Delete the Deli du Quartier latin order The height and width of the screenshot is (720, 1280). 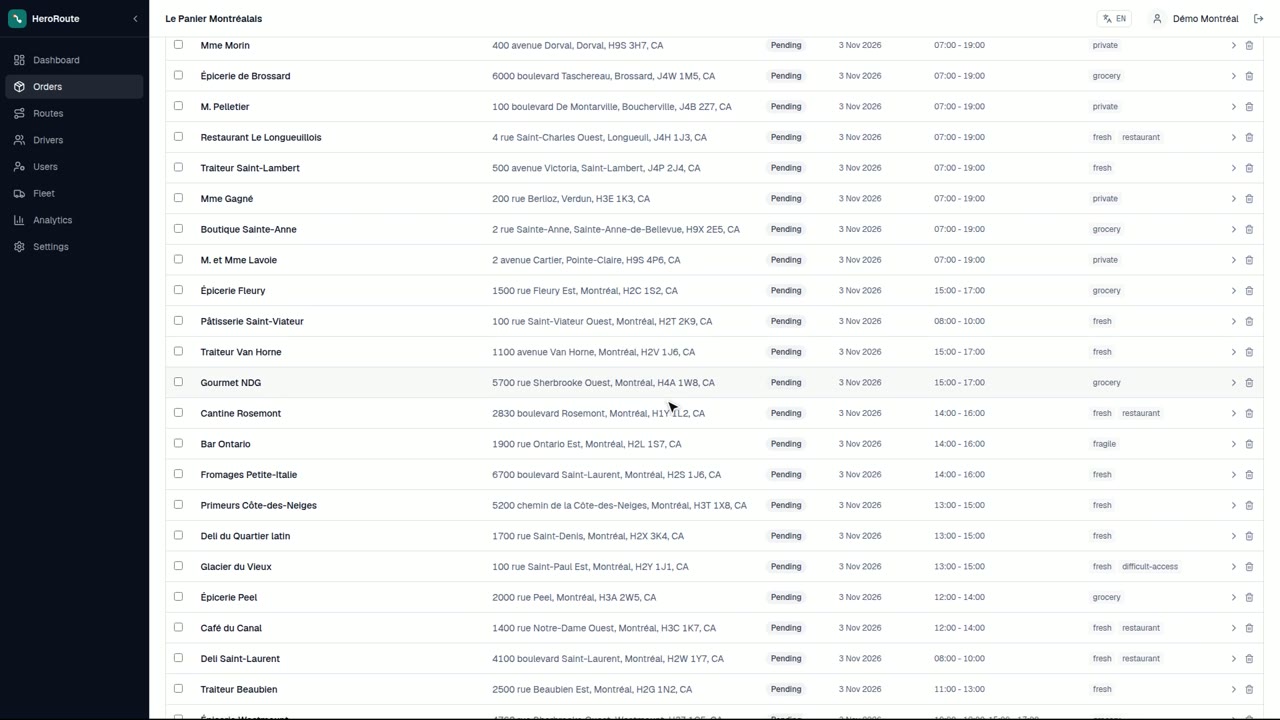(1249, 536)
